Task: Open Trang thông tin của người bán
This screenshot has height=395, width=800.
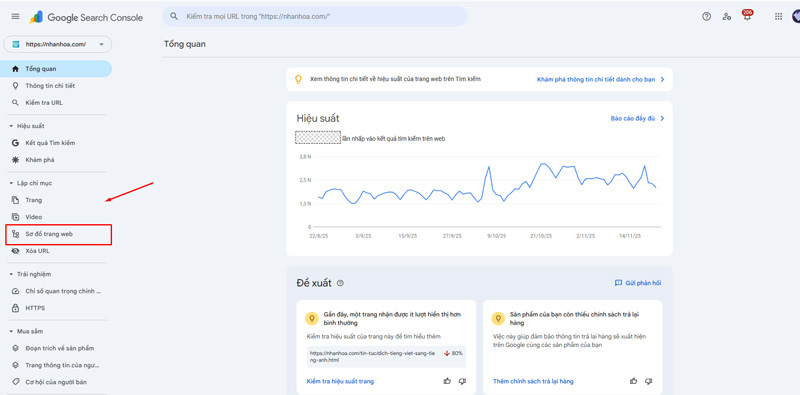Action: 56,365
